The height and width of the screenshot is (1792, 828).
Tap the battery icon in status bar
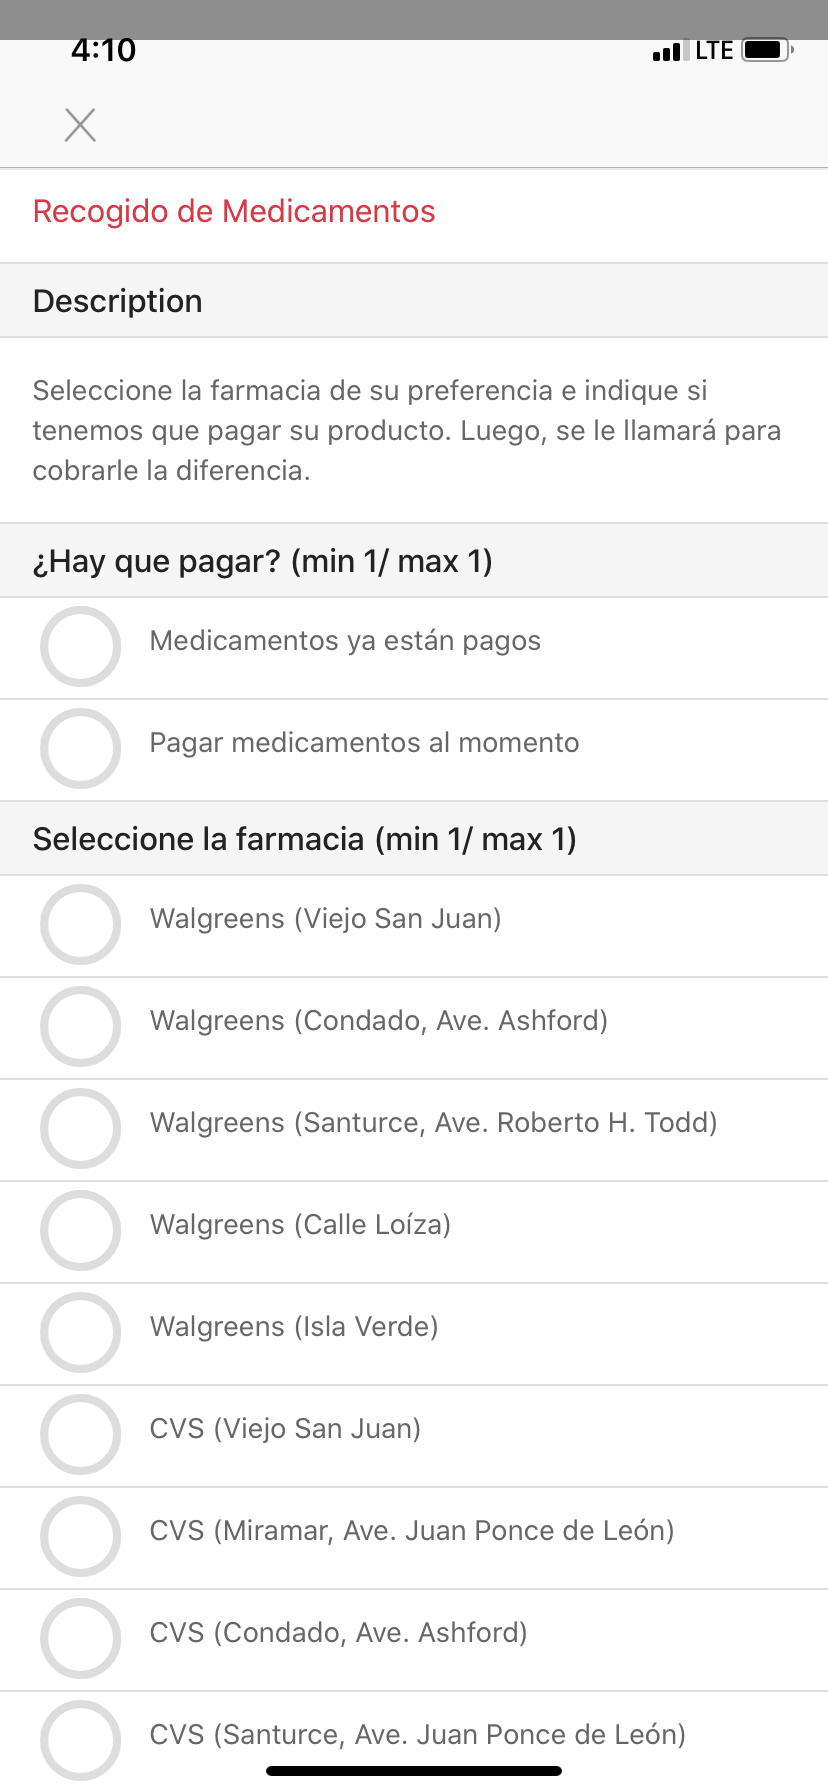767,50
